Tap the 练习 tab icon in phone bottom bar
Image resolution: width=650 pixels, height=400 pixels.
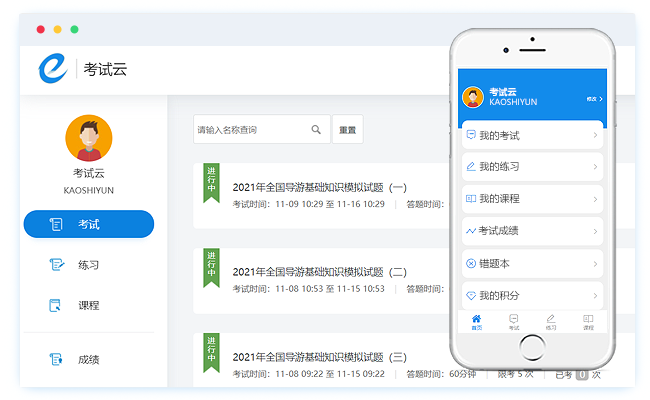pos(551,321)
